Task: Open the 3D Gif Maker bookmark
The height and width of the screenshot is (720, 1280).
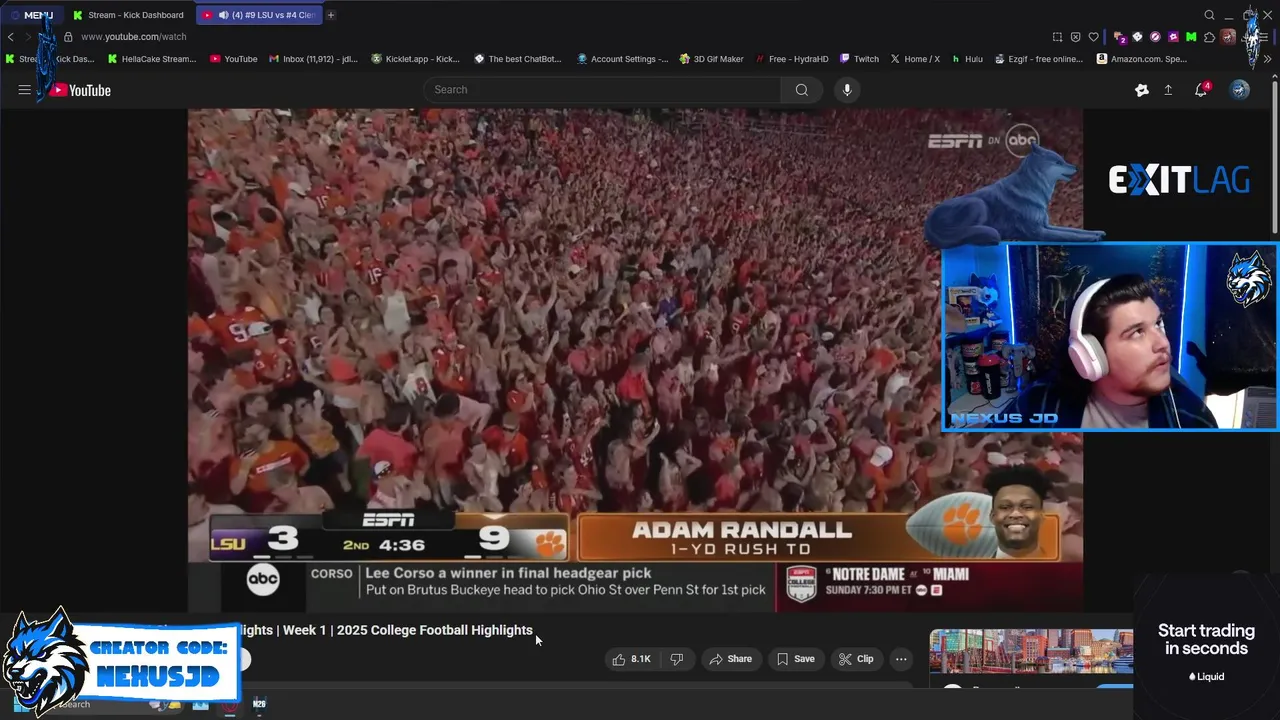Action: pos(711,59)
